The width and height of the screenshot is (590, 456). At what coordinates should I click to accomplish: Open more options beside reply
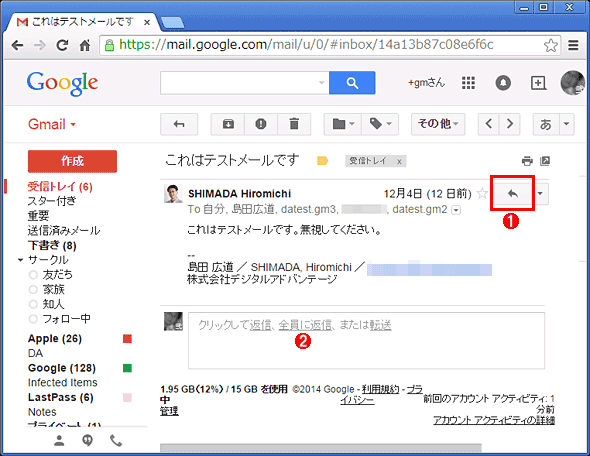coord(540,194)
